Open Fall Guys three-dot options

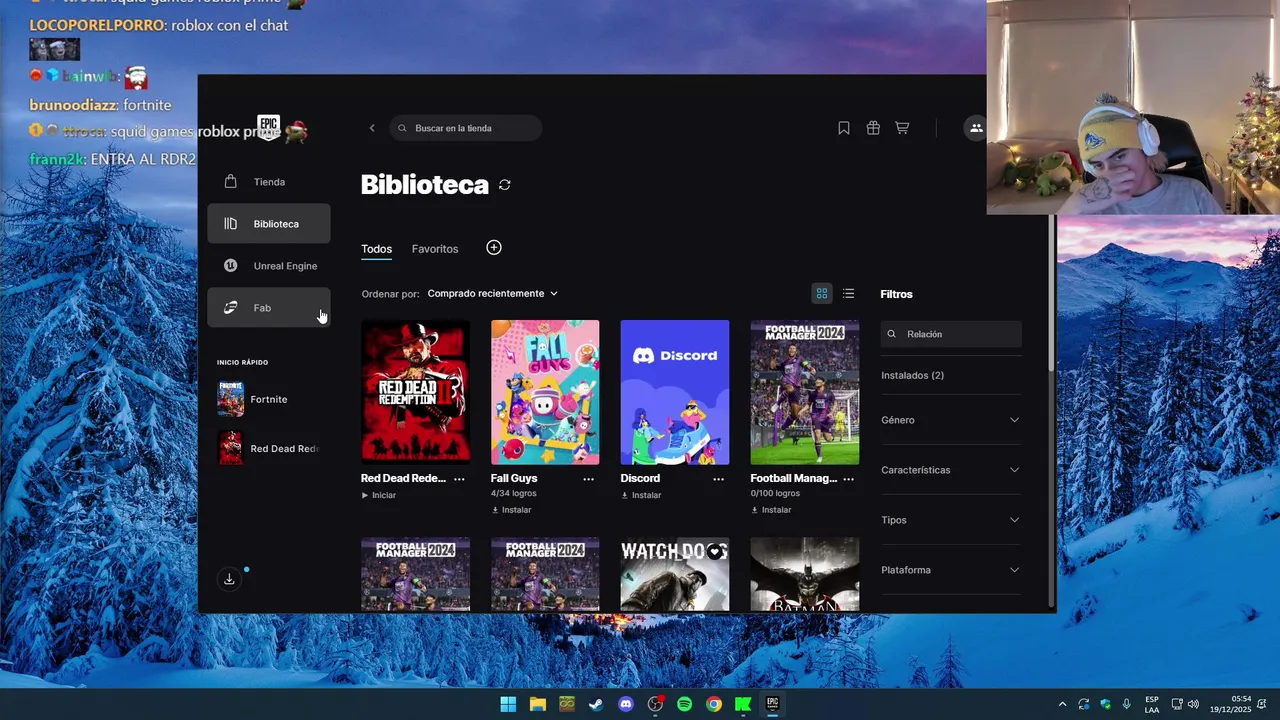(589, 479)
